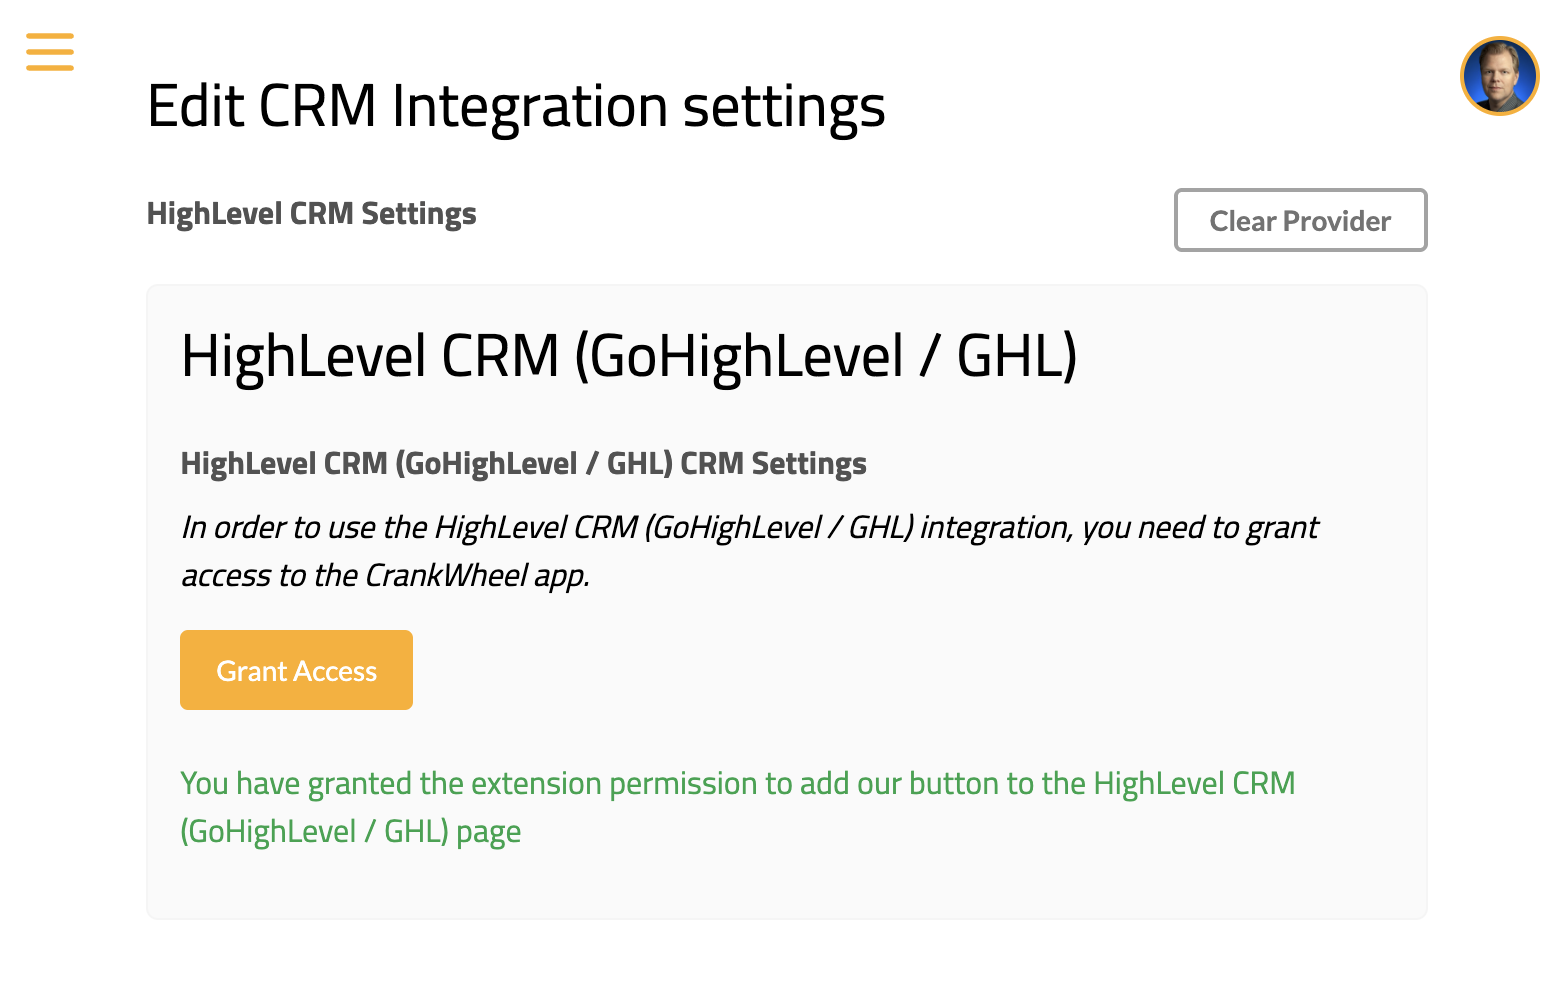The width and height of the screenshot is (1568, 982).
Task: Click the green extension permission confirmation message
Action: (737, 784)
